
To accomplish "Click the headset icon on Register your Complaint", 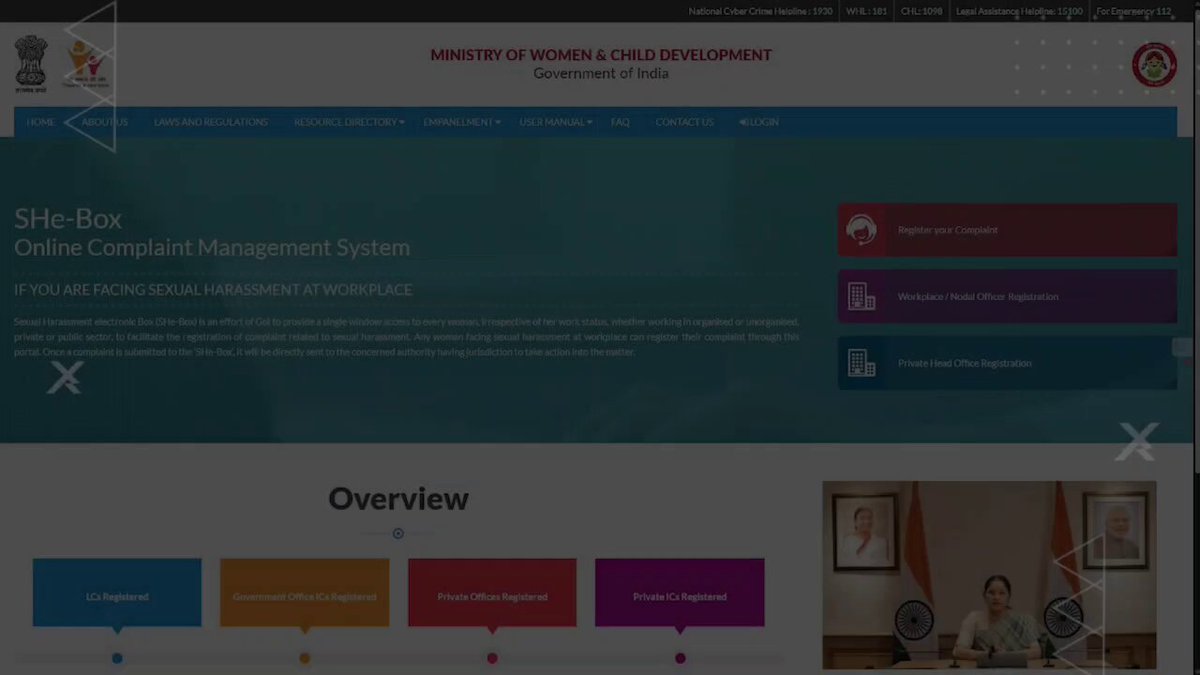I will pyautogui.click(x=861, y=230).
